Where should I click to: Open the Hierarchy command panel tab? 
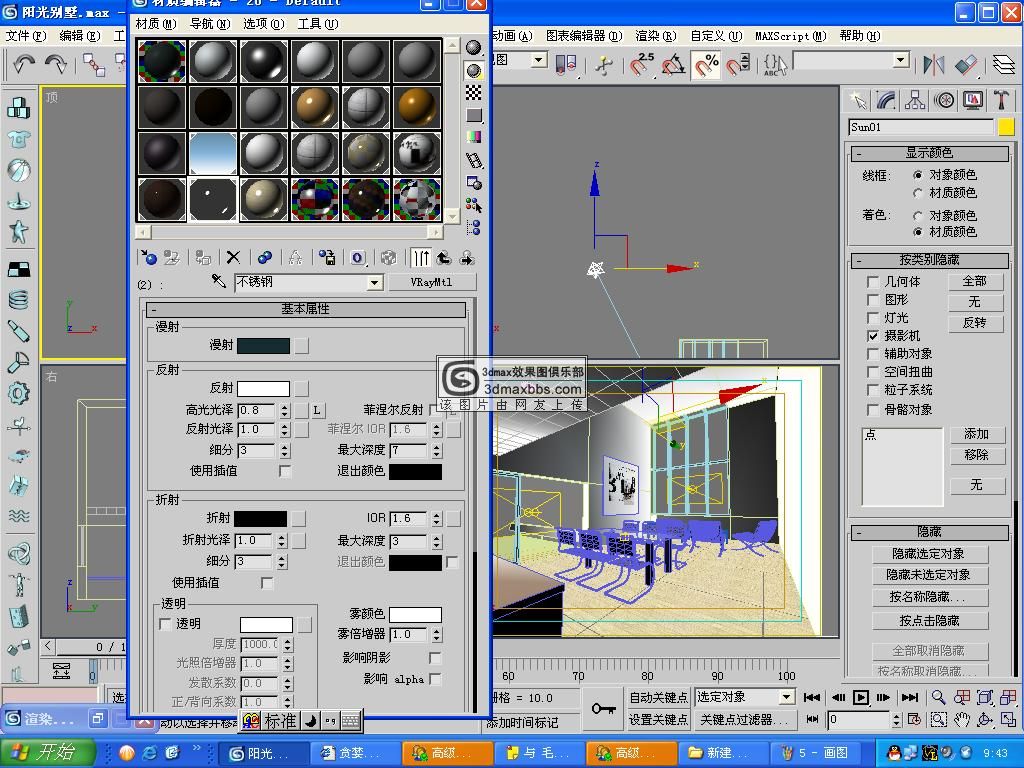914,100
